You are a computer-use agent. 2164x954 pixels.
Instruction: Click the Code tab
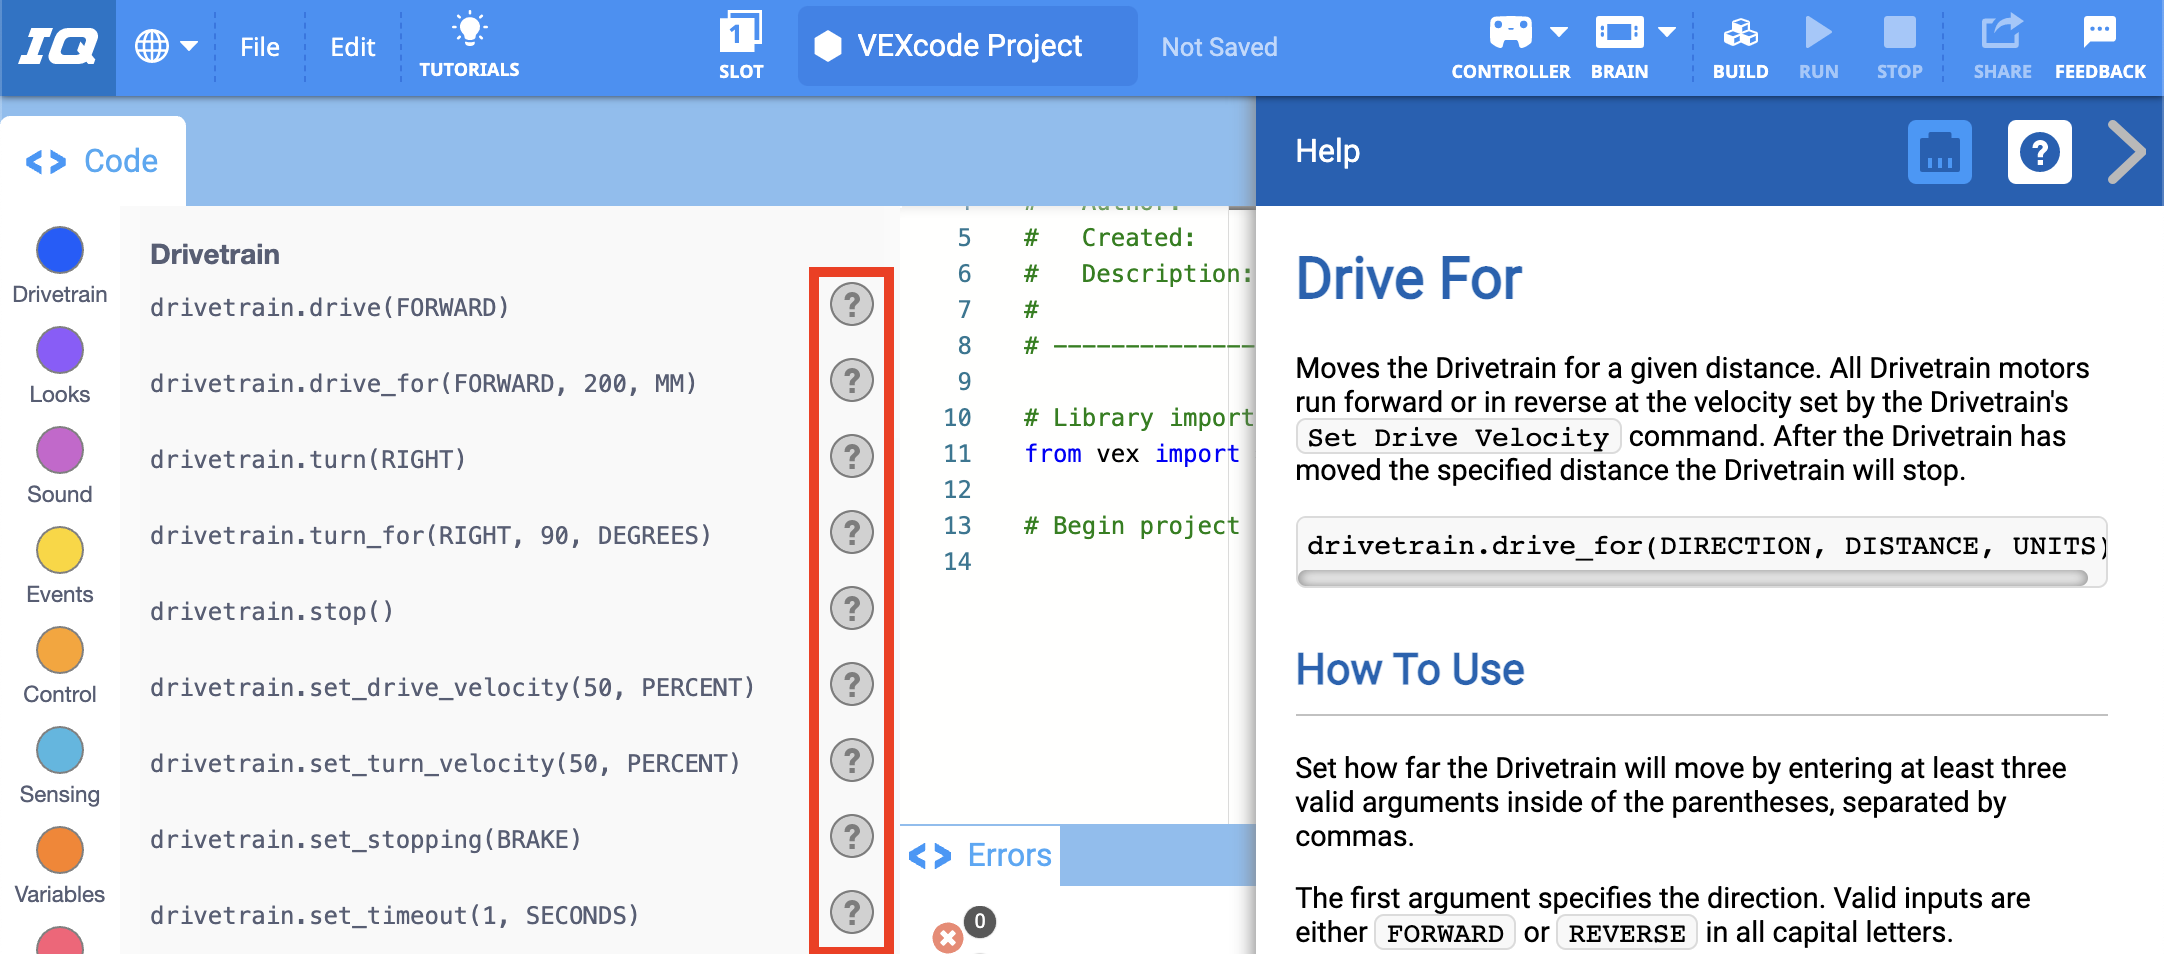pos(94,160)
